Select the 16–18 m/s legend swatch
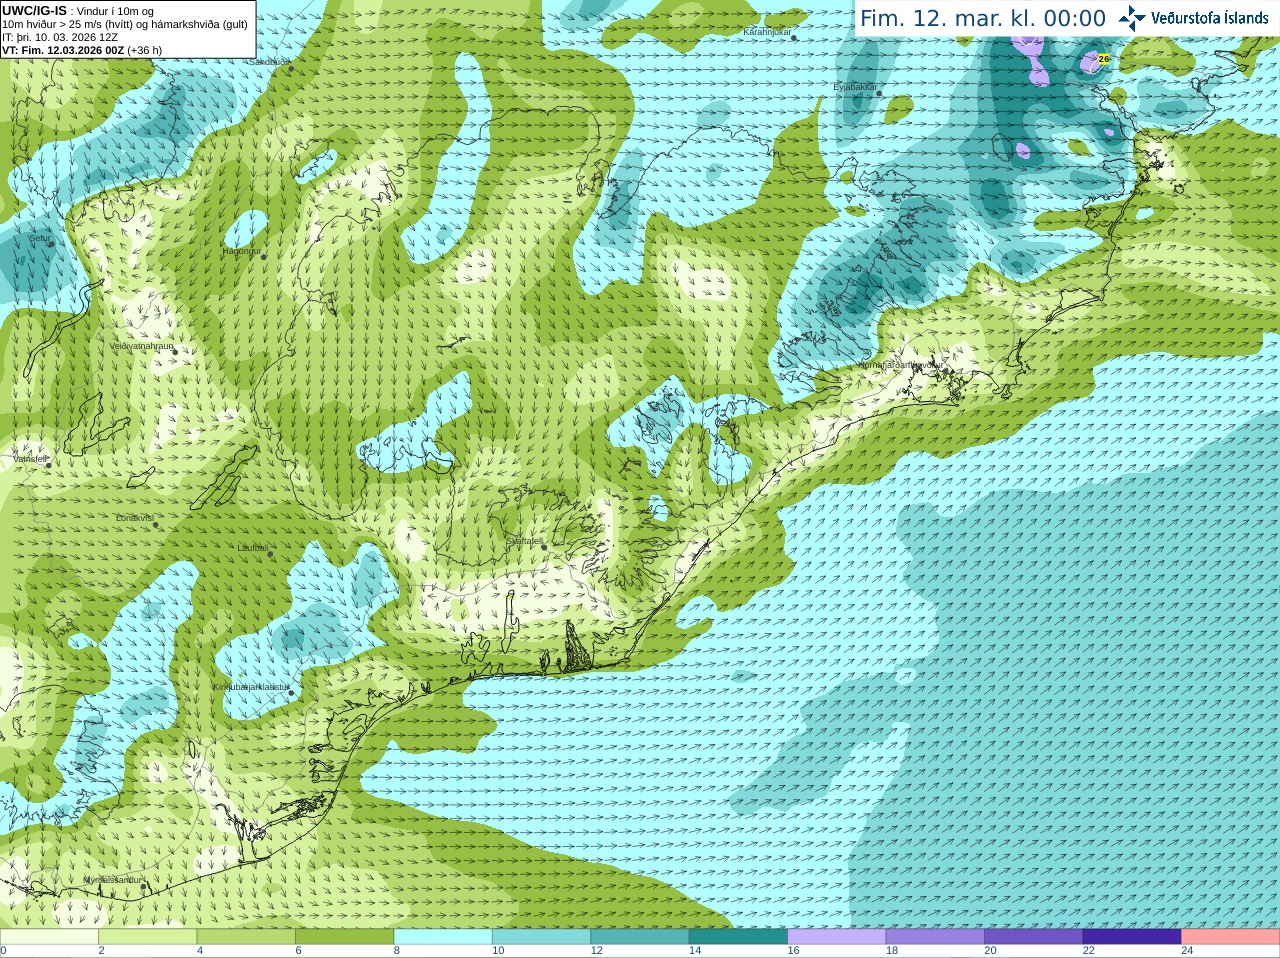 [837, 937]
